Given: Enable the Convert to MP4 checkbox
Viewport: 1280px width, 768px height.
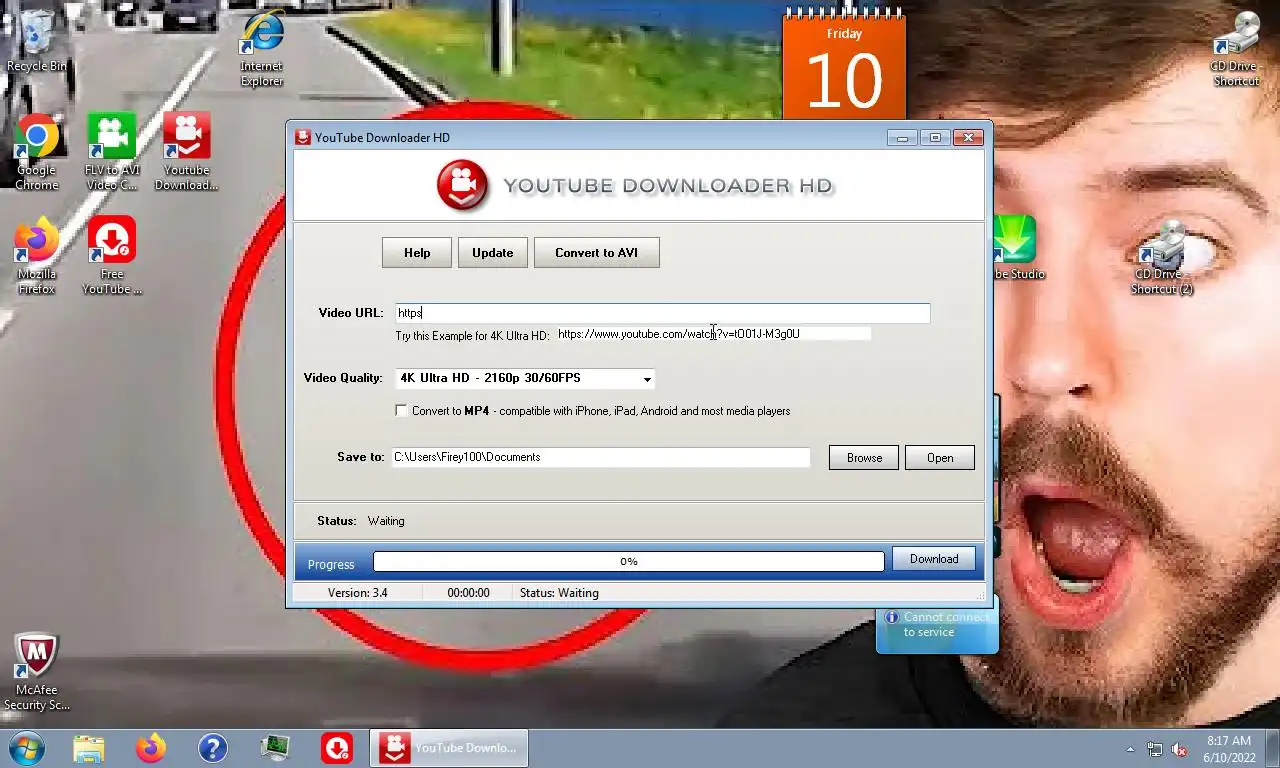Looking at the screenshot, I should pyautogui.click(x=402, y=411).
